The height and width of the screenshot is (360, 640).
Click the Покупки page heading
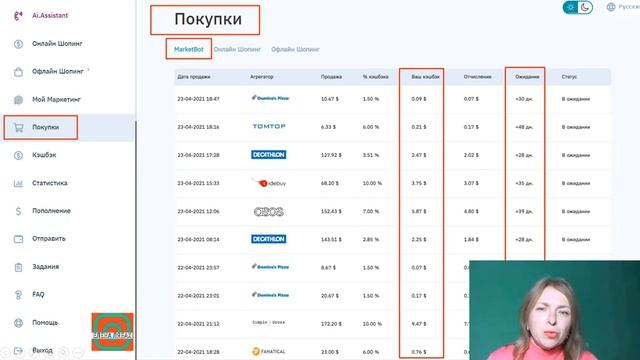208,19
